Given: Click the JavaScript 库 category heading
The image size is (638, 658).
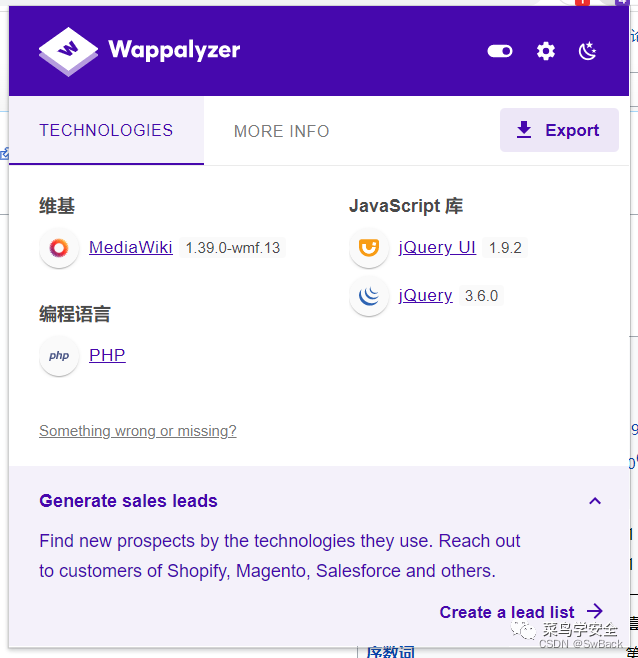Looking at the screenshot, I should (406, 206).
